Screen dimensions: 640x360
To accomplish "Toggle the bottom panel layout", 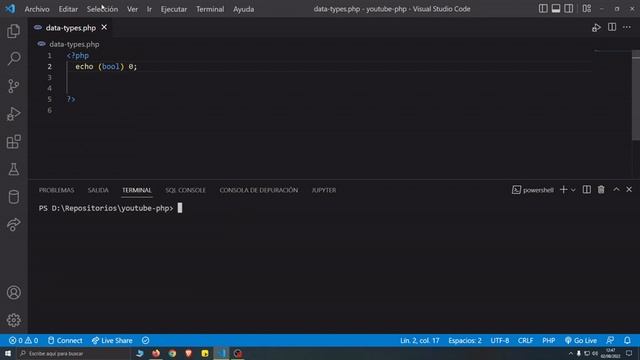I will (556, 9).
